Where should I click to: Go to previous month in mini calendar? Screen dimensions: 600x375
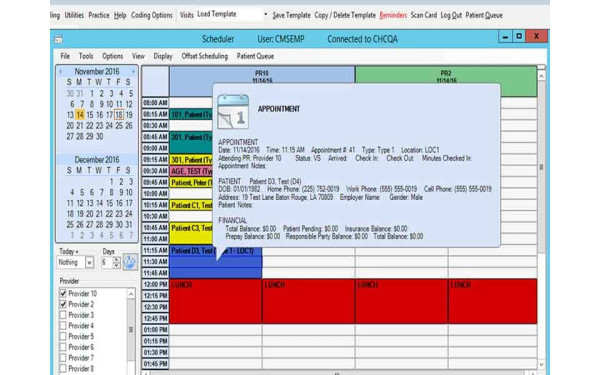pyautogui.click(x=60, y=72)
